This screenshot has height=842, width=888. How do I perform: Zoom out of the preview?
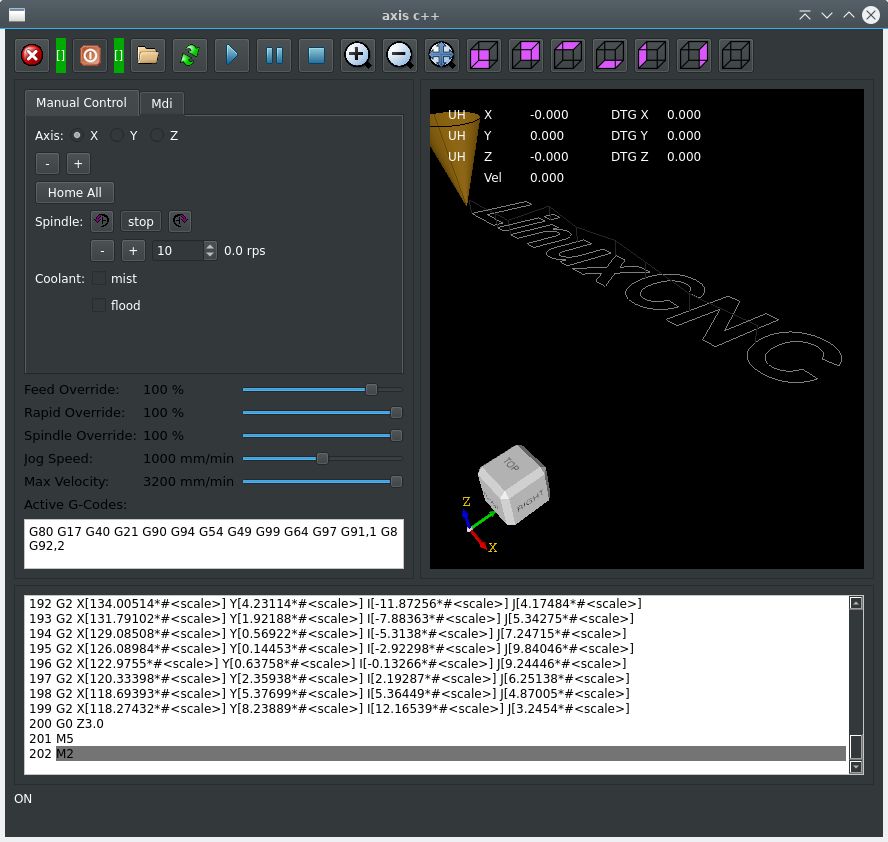400,55
